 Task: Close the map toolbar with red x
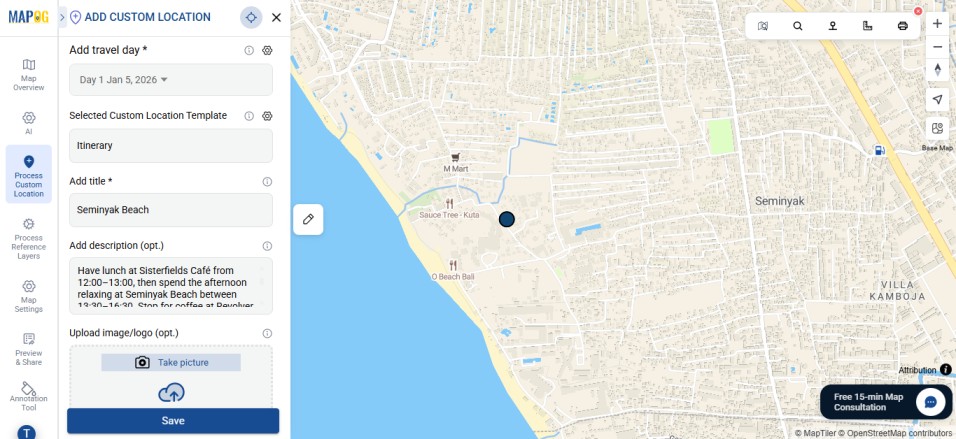(x=918, y=11)
